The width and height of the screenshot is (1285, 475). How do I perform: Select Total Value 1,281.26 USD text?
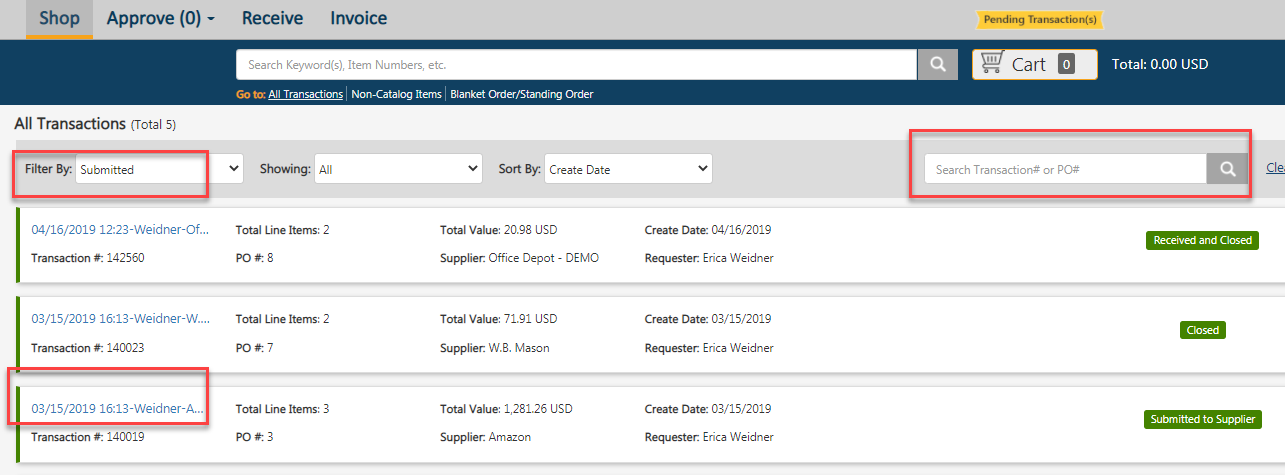[506, 408]
